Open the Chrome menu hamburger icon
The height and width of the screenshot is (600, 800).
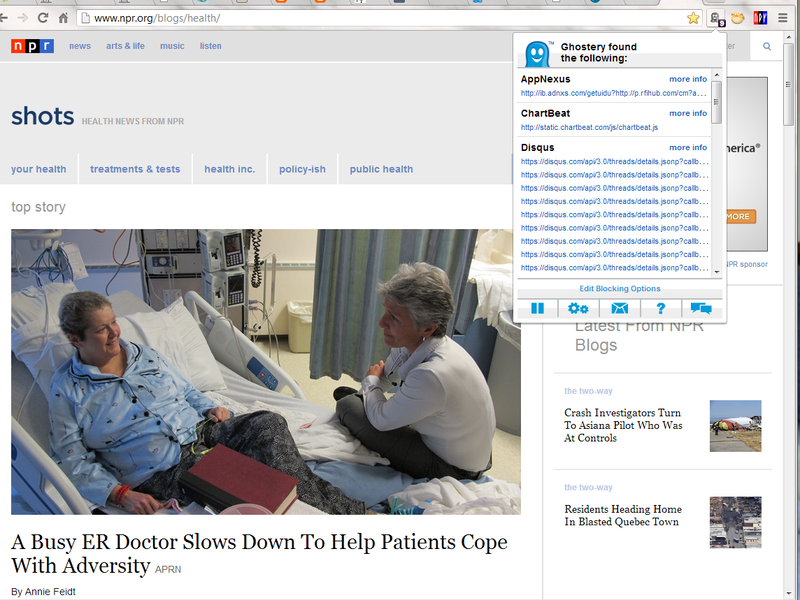click(783, 18)
